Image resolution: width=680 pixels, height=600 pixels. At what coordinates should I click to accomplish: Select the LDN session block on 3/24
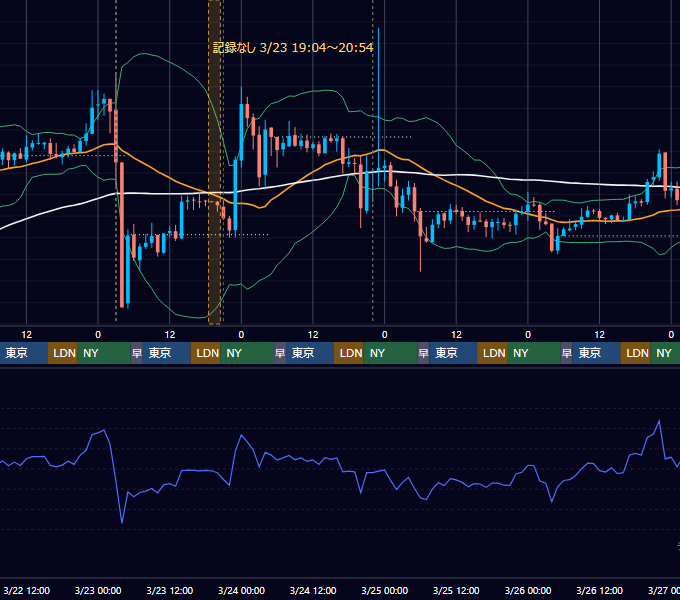tap(349, 353)
